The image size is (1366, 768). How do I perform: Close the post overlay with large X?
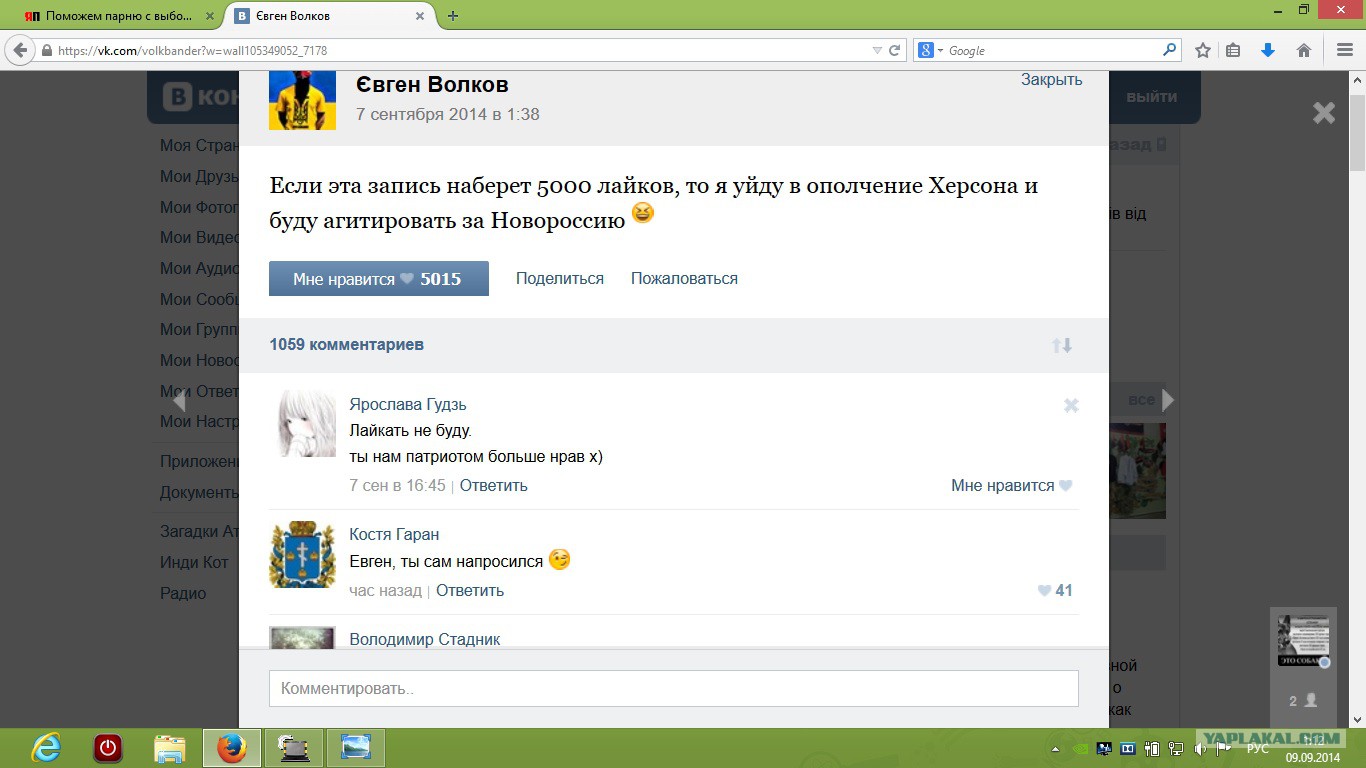(1324, 113)
